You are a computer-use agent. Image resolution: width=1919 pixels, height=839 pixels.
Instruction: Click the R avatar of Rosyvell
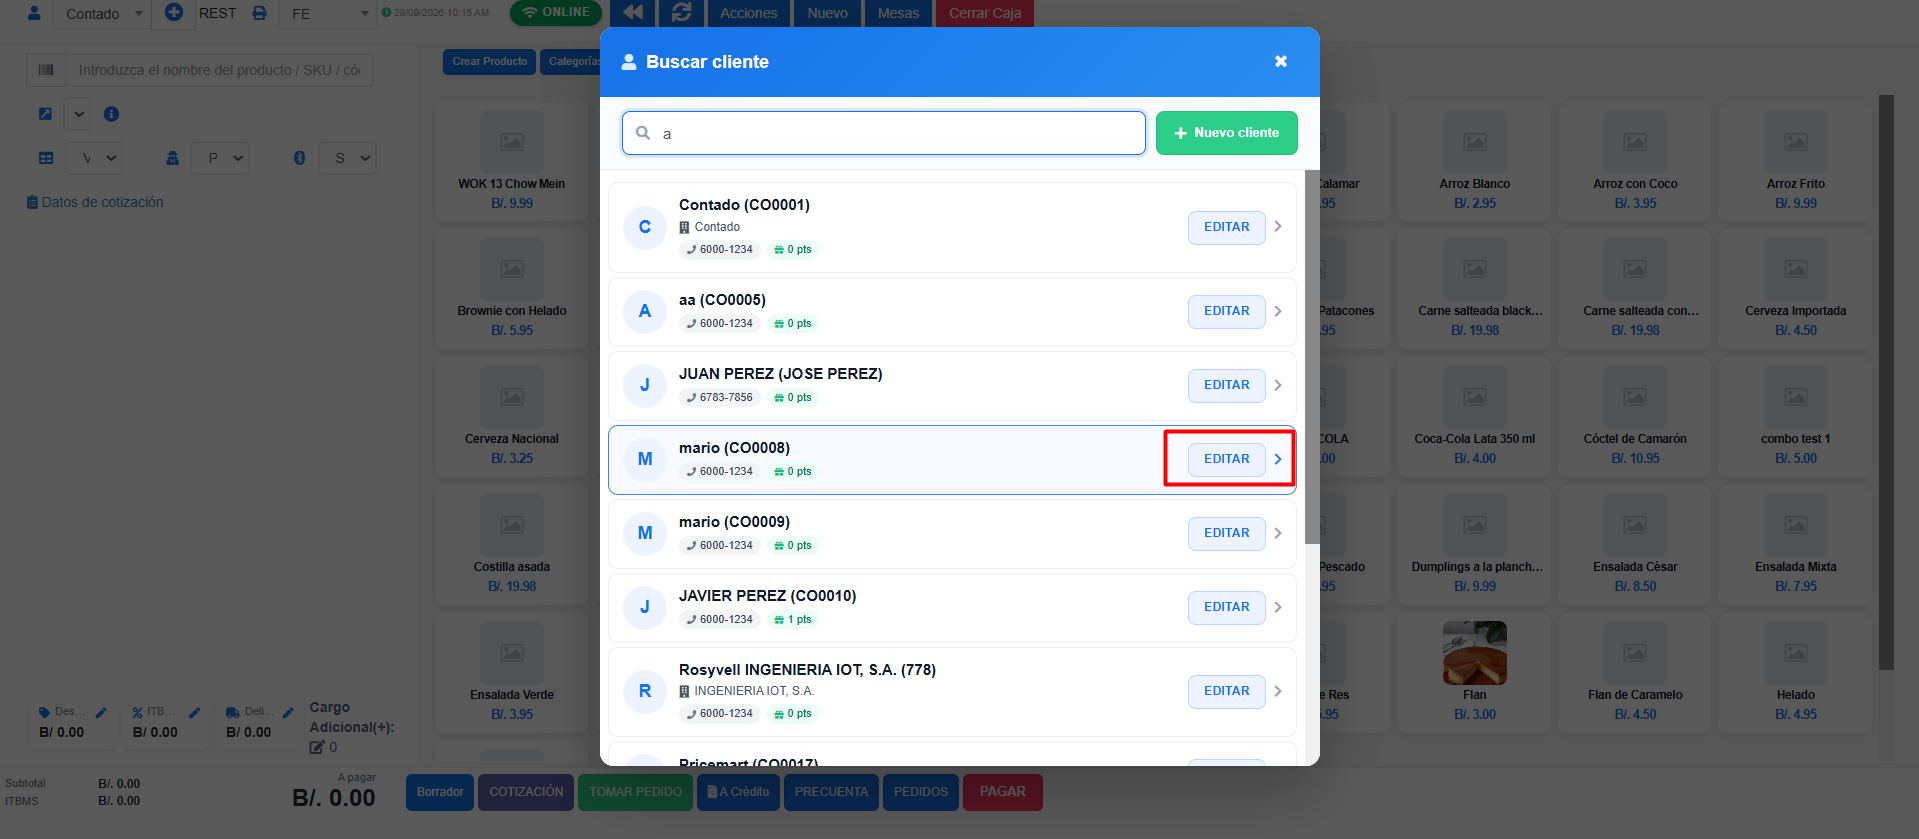coord(645,691)
